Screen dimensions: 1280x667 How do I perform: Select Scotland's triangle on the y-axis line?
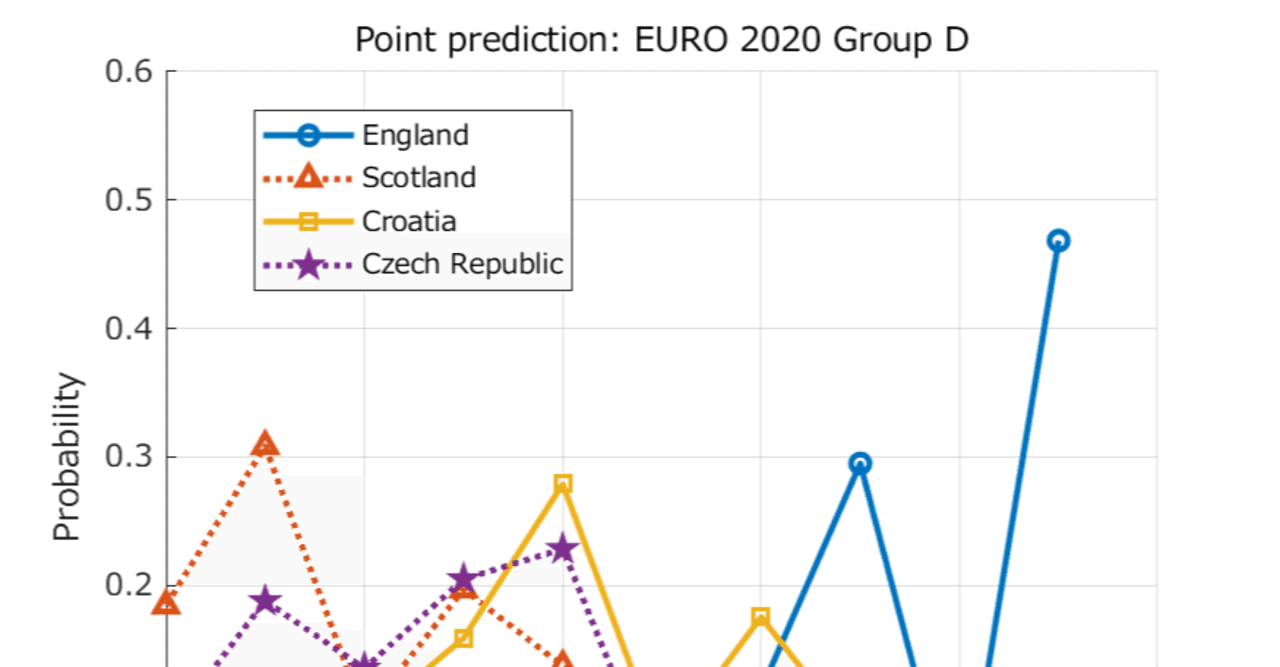(167, 602)
